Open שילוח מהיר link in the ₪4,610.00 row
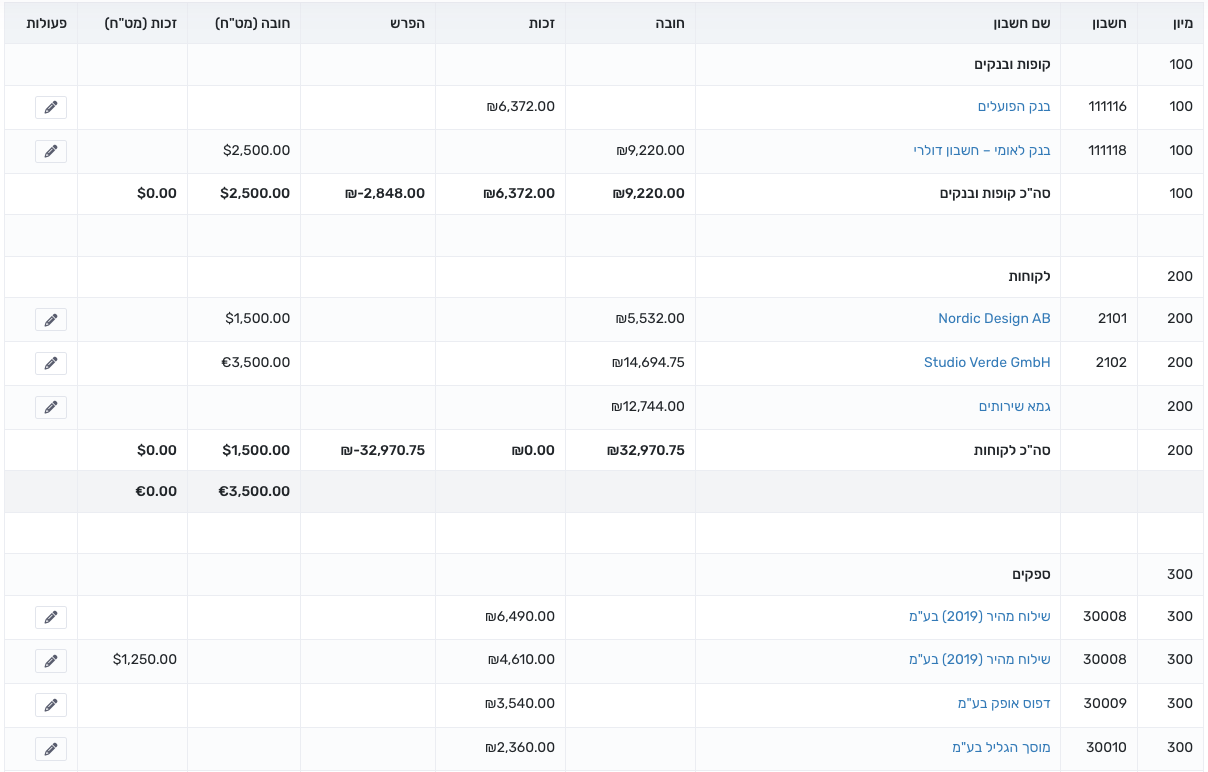Image resolution: width=1208 pixels, height=772 pixels. tap(980, 660)
